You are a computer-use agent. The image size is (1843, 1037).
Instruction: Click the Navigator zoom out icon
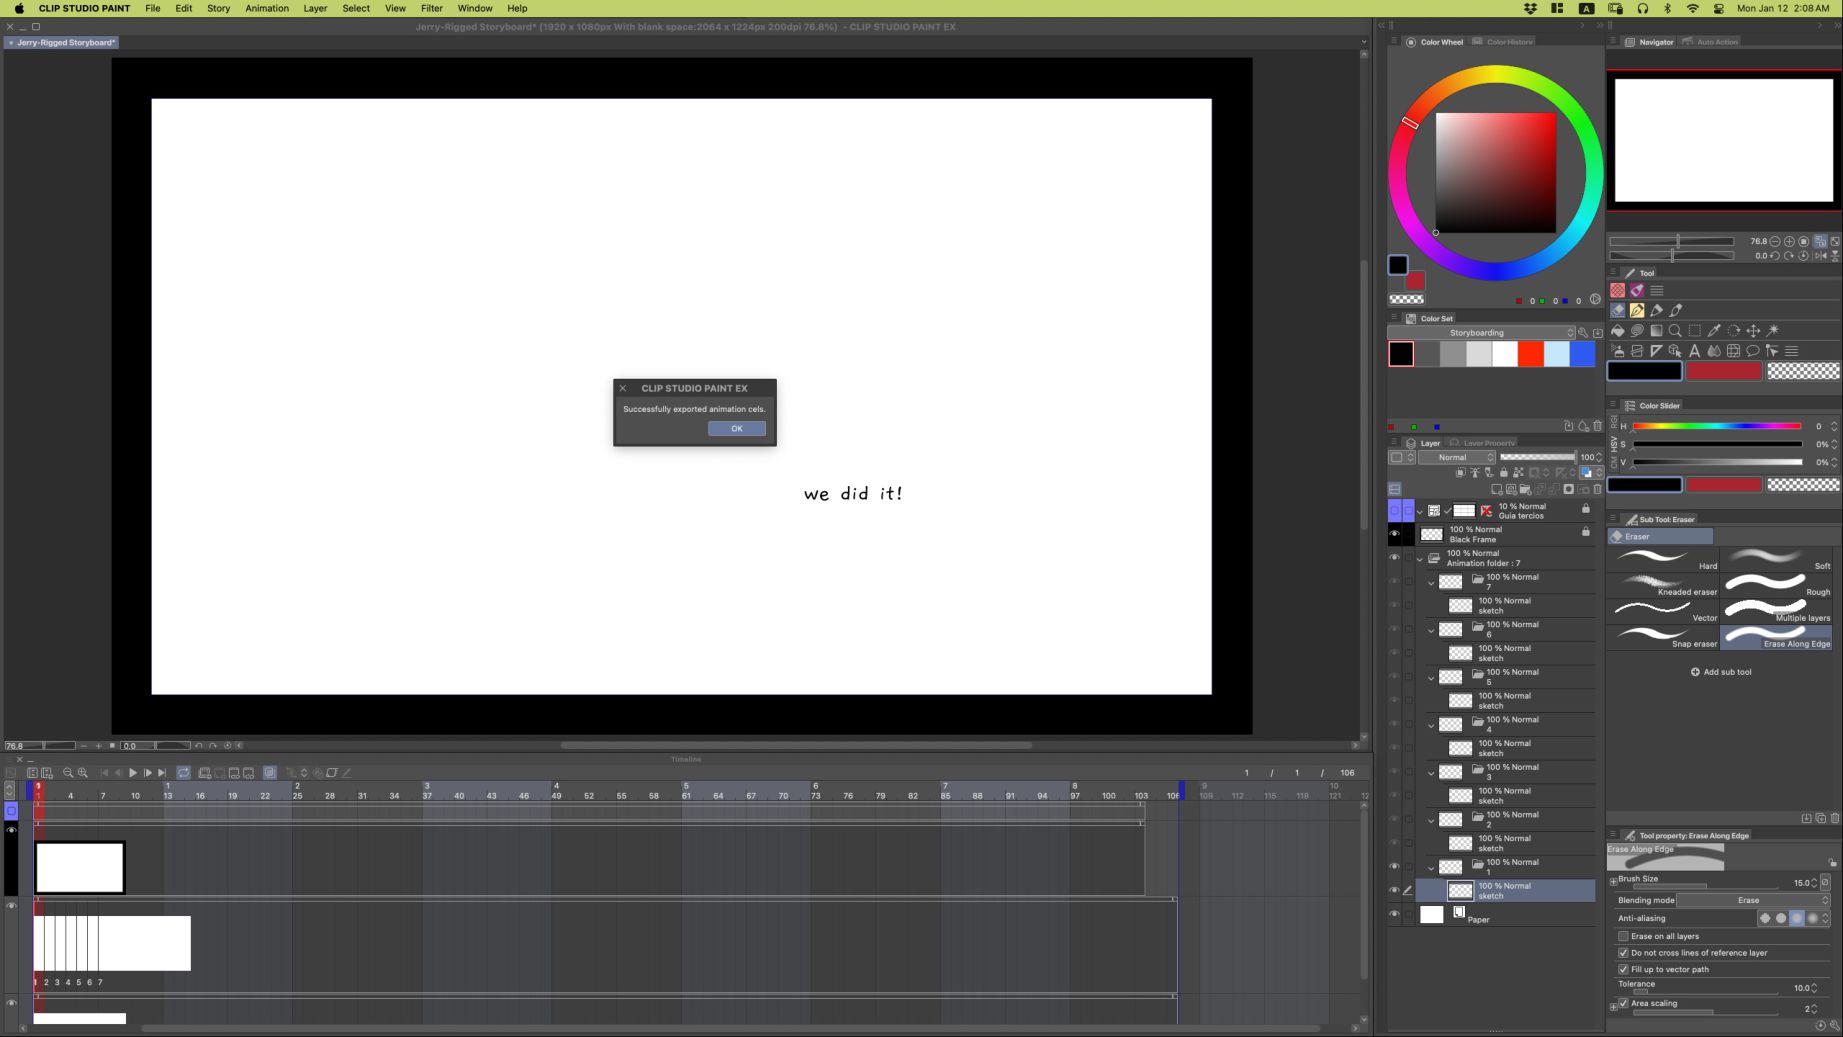(x=1775, y=241)
